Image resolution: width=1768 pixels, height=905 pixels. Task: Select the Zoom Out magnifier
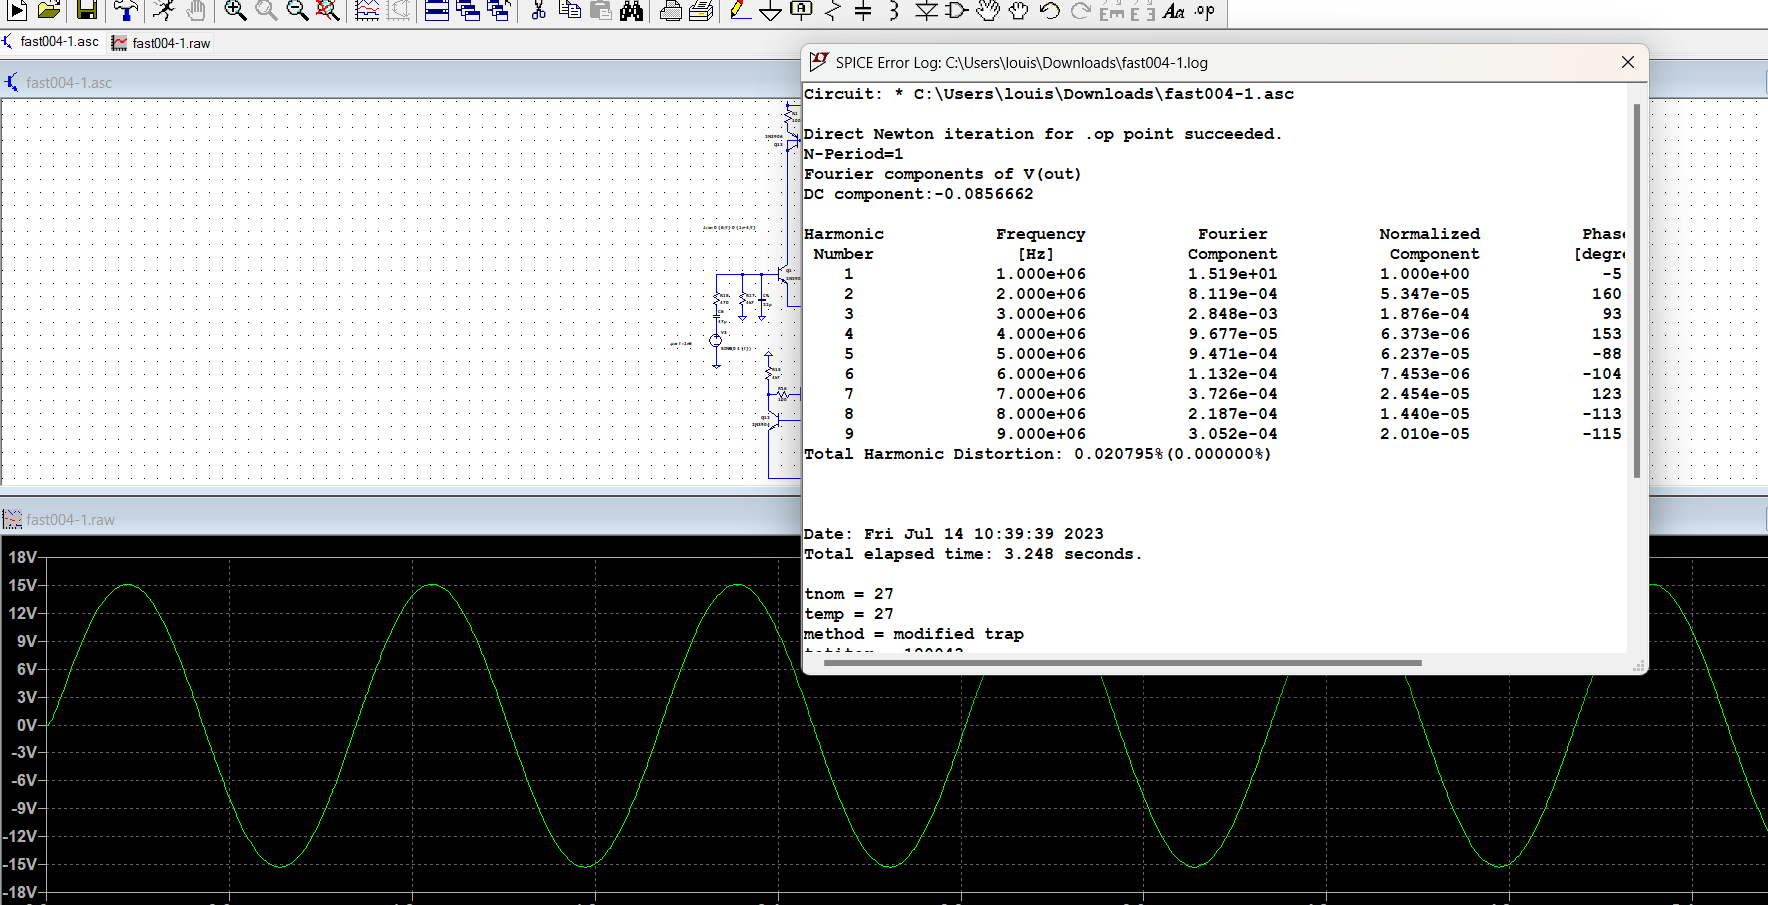coord(297,10)
